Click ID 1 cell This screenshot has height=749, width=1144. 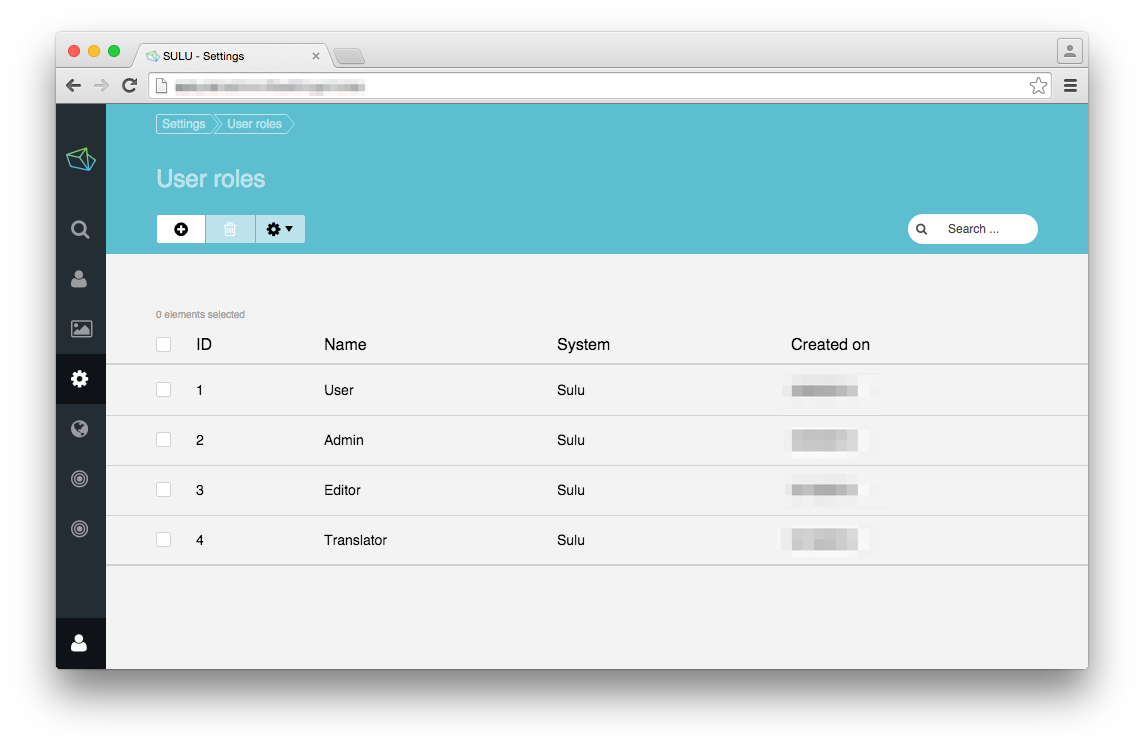(x=199, y=390)
